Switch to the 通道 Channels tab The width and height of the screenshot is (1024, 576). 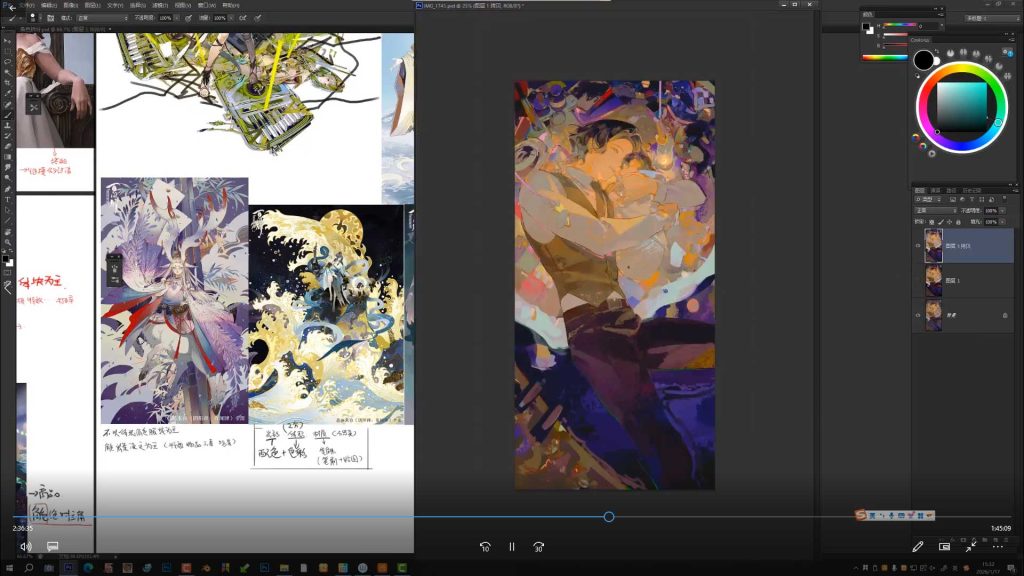click(935, 190)
